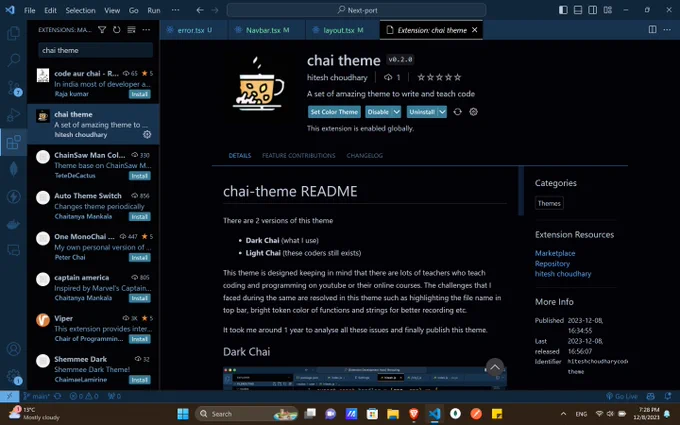680x425 pixels.
Task: Open the Run menu
Action: (154, 10)
